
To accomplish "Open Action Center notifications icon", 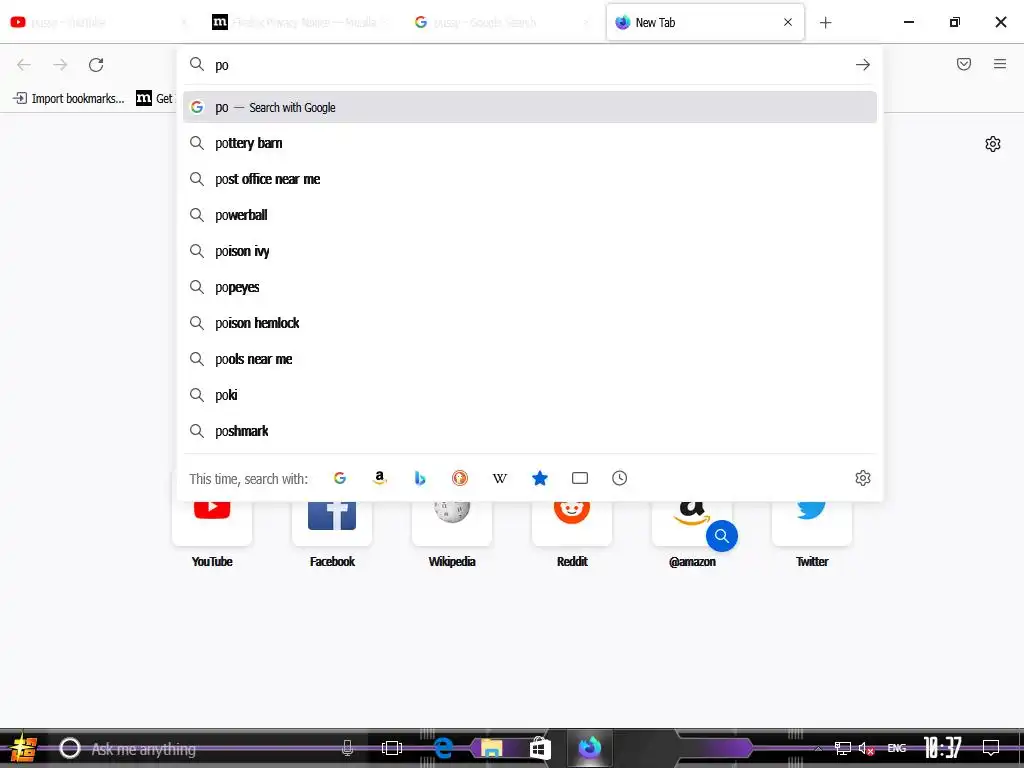I will (x=991, y=748).
